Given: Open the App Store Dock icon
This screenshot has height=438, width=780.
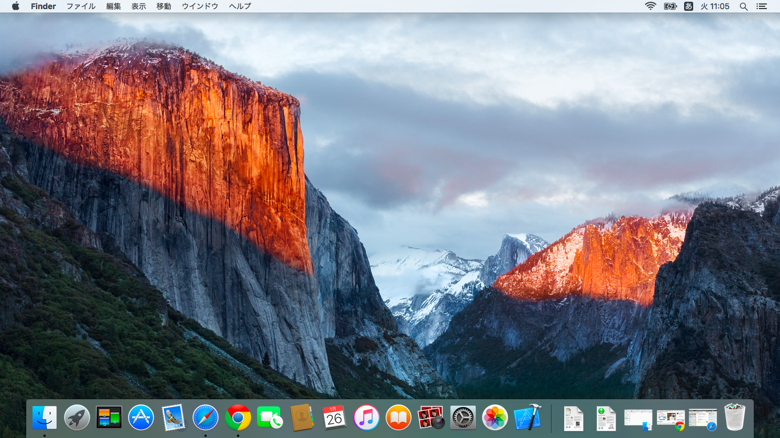Looking at the screenshot, I should 141,417.
